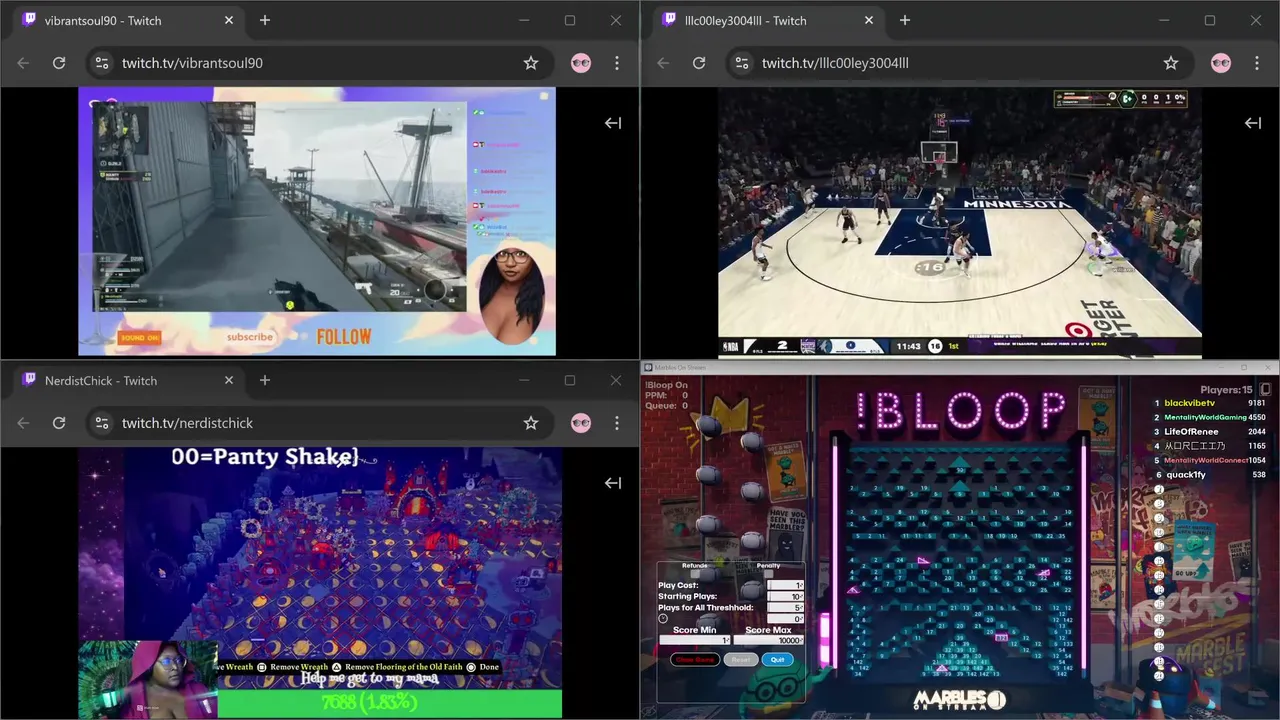Collapse the chat panel on vibrantsoul90 stream
The height and width of the screenshot is (720, 1280).
613,123
